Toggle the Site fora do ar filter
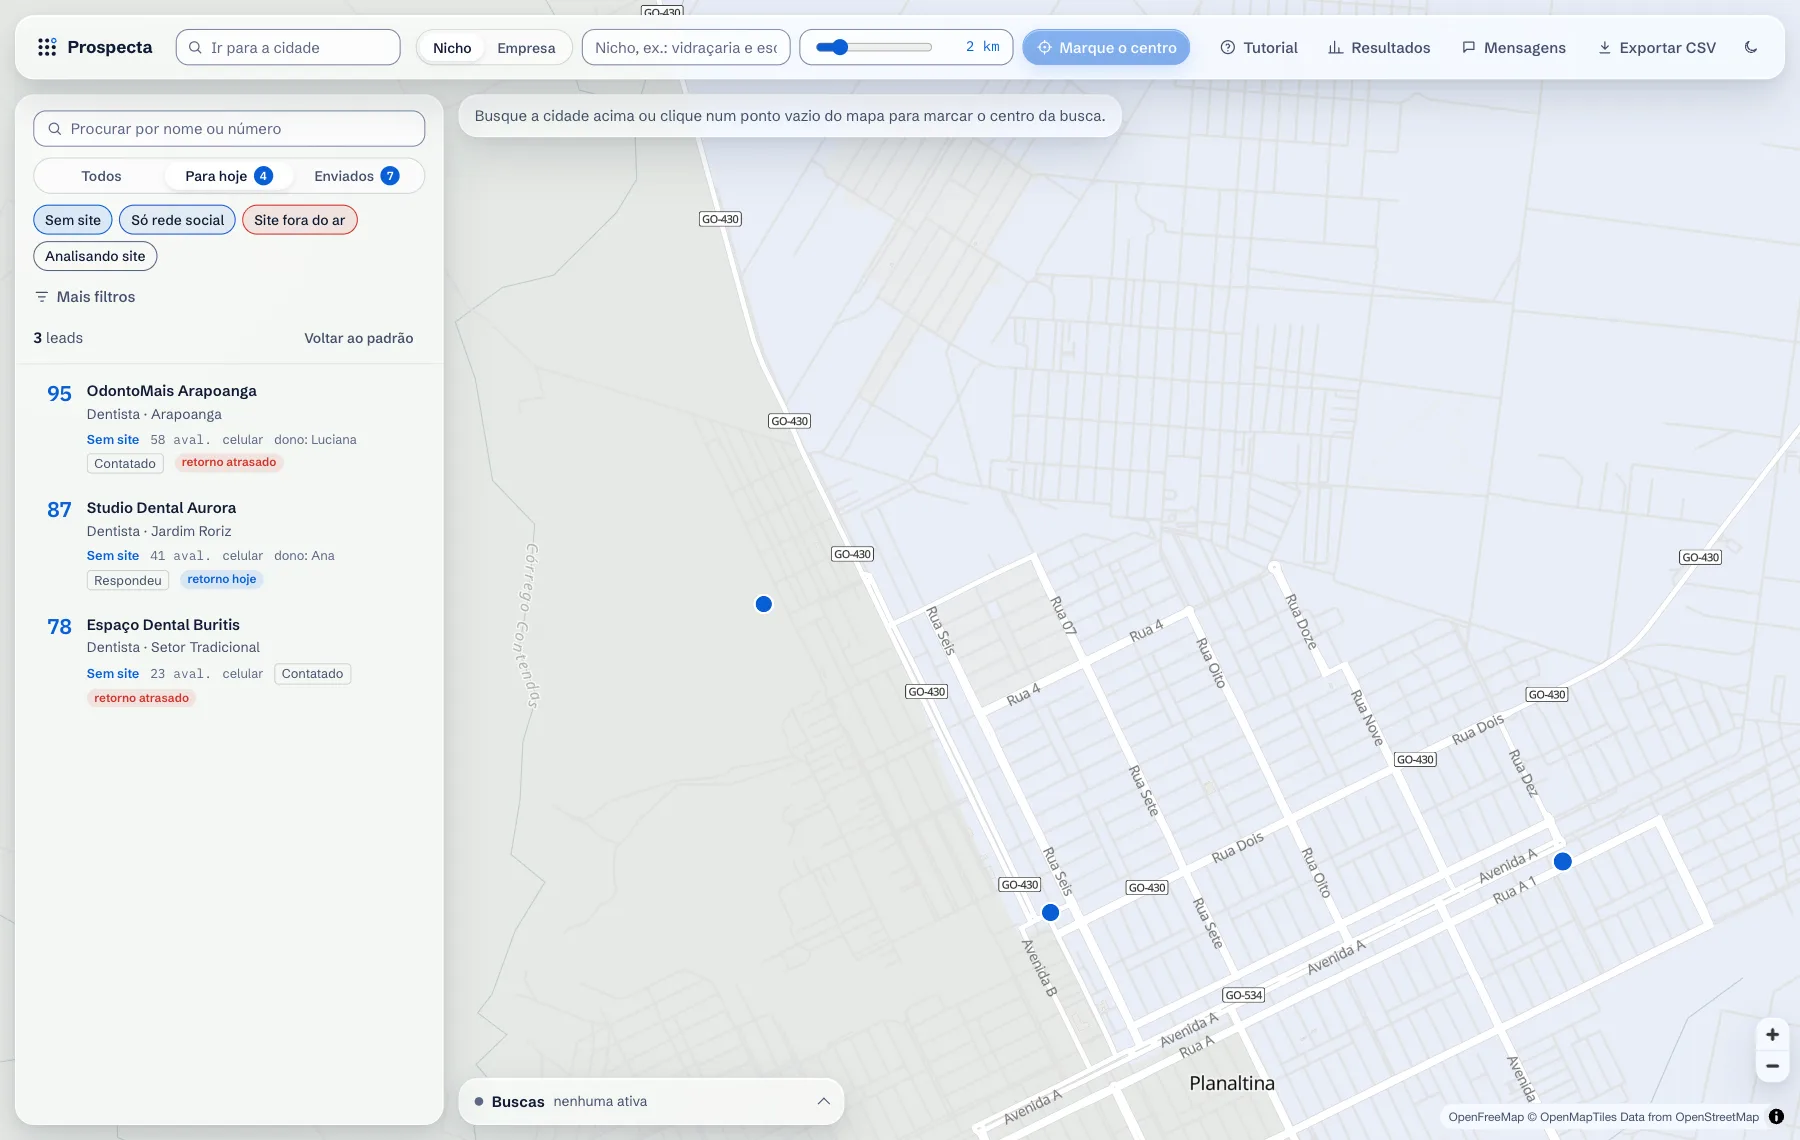The height and width of the screenshot is (1140, 1800). [300, 220]
